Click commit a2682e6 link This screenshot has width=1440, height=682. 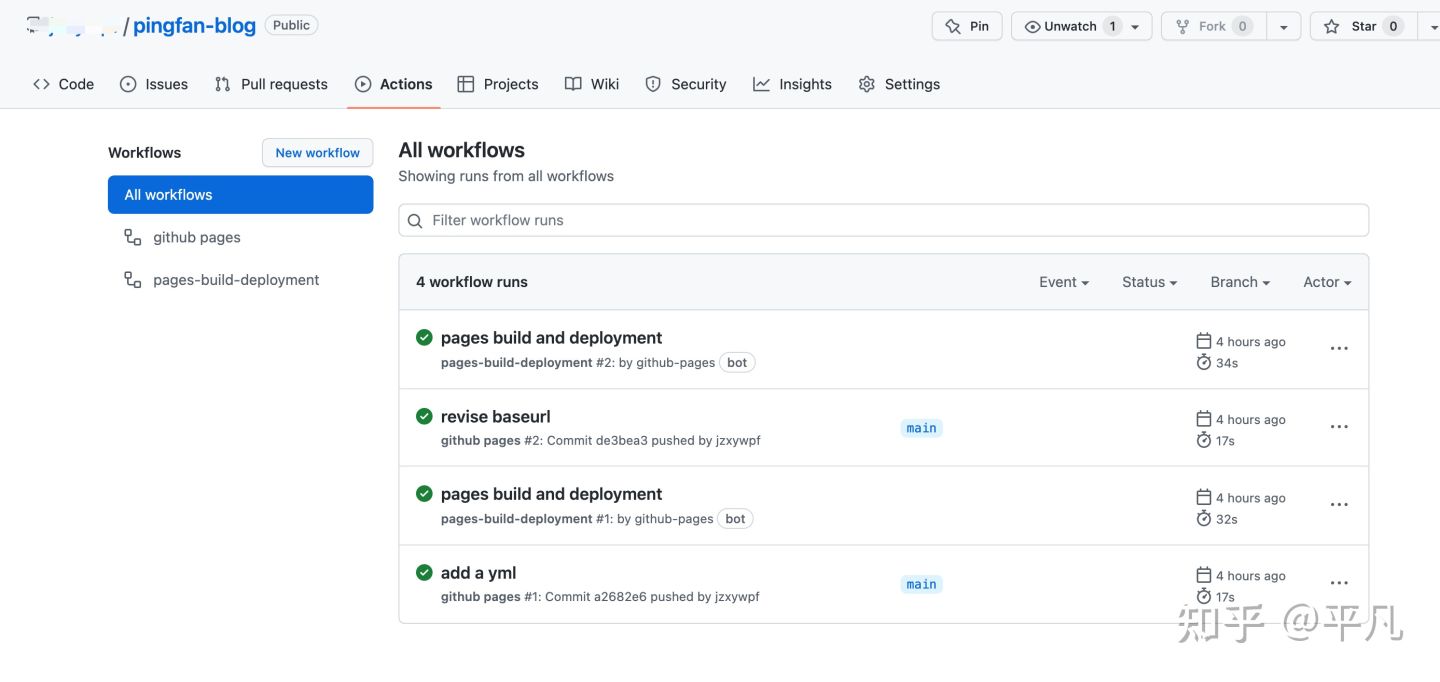click(x=620, y=597)
